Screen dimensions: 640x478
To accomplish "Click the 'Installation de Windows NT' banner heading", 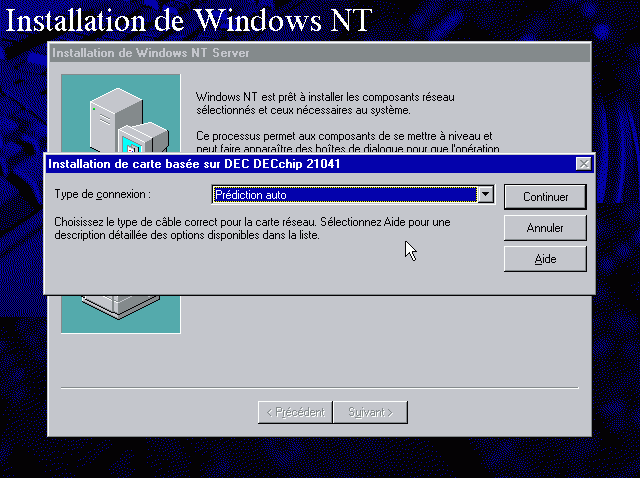I will (189, 20).
